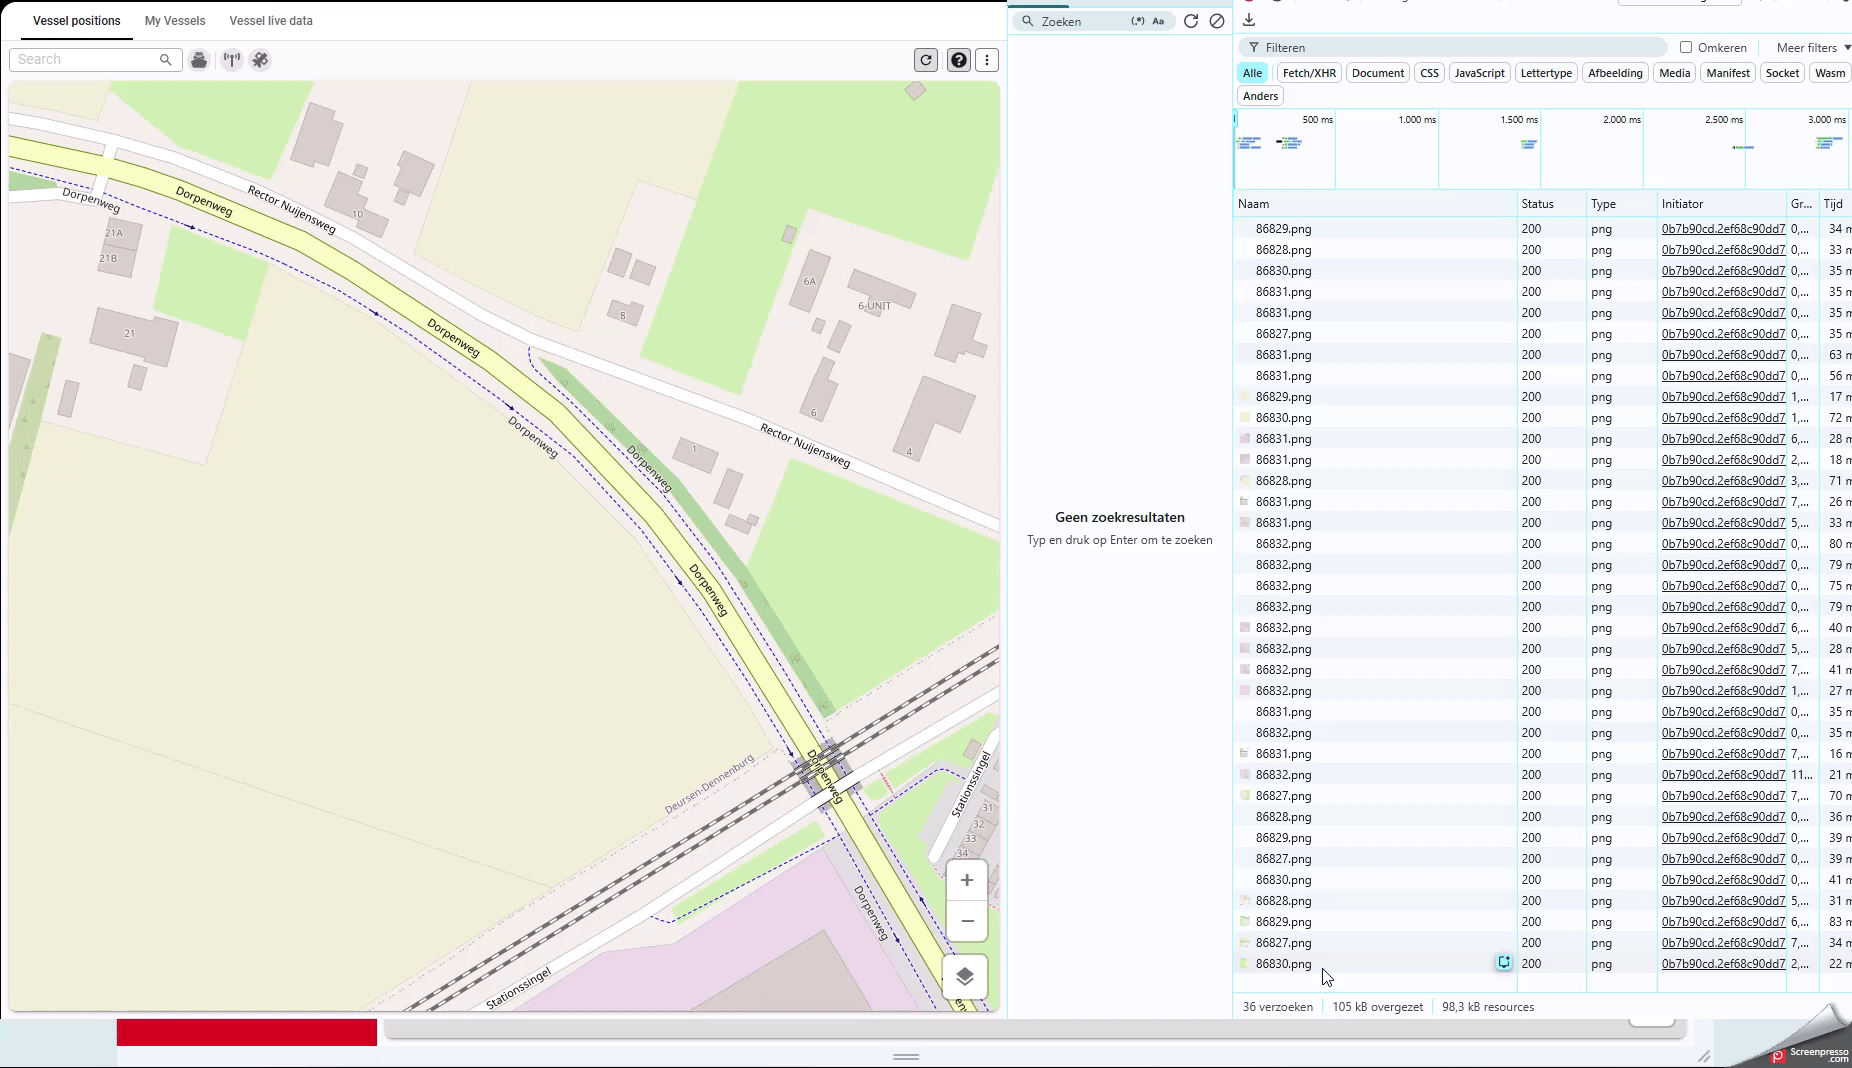Click the satellite icon in map toolbar

(x=260, y=60)
